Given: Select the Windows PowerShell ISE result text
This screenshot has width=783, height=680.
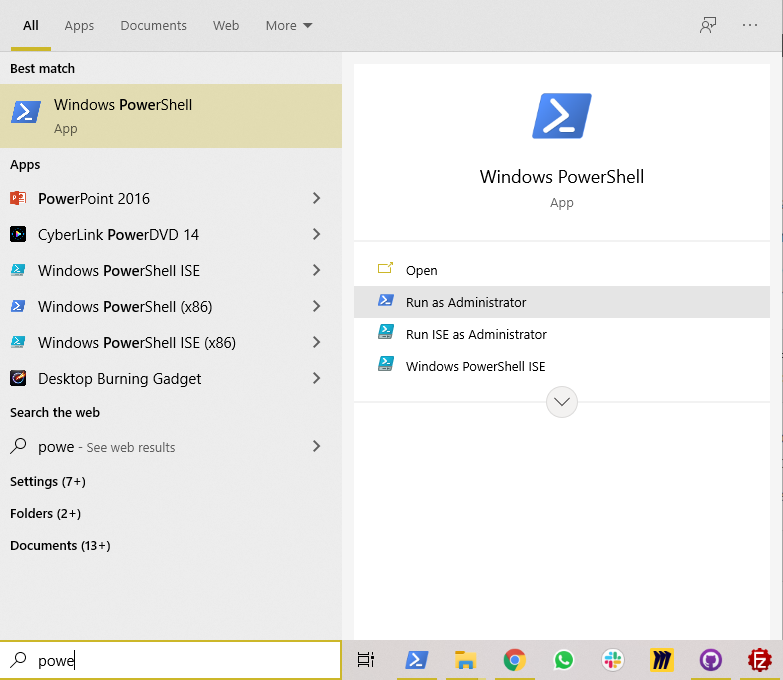Looking at the screenshot, I should tap(119, 271).
